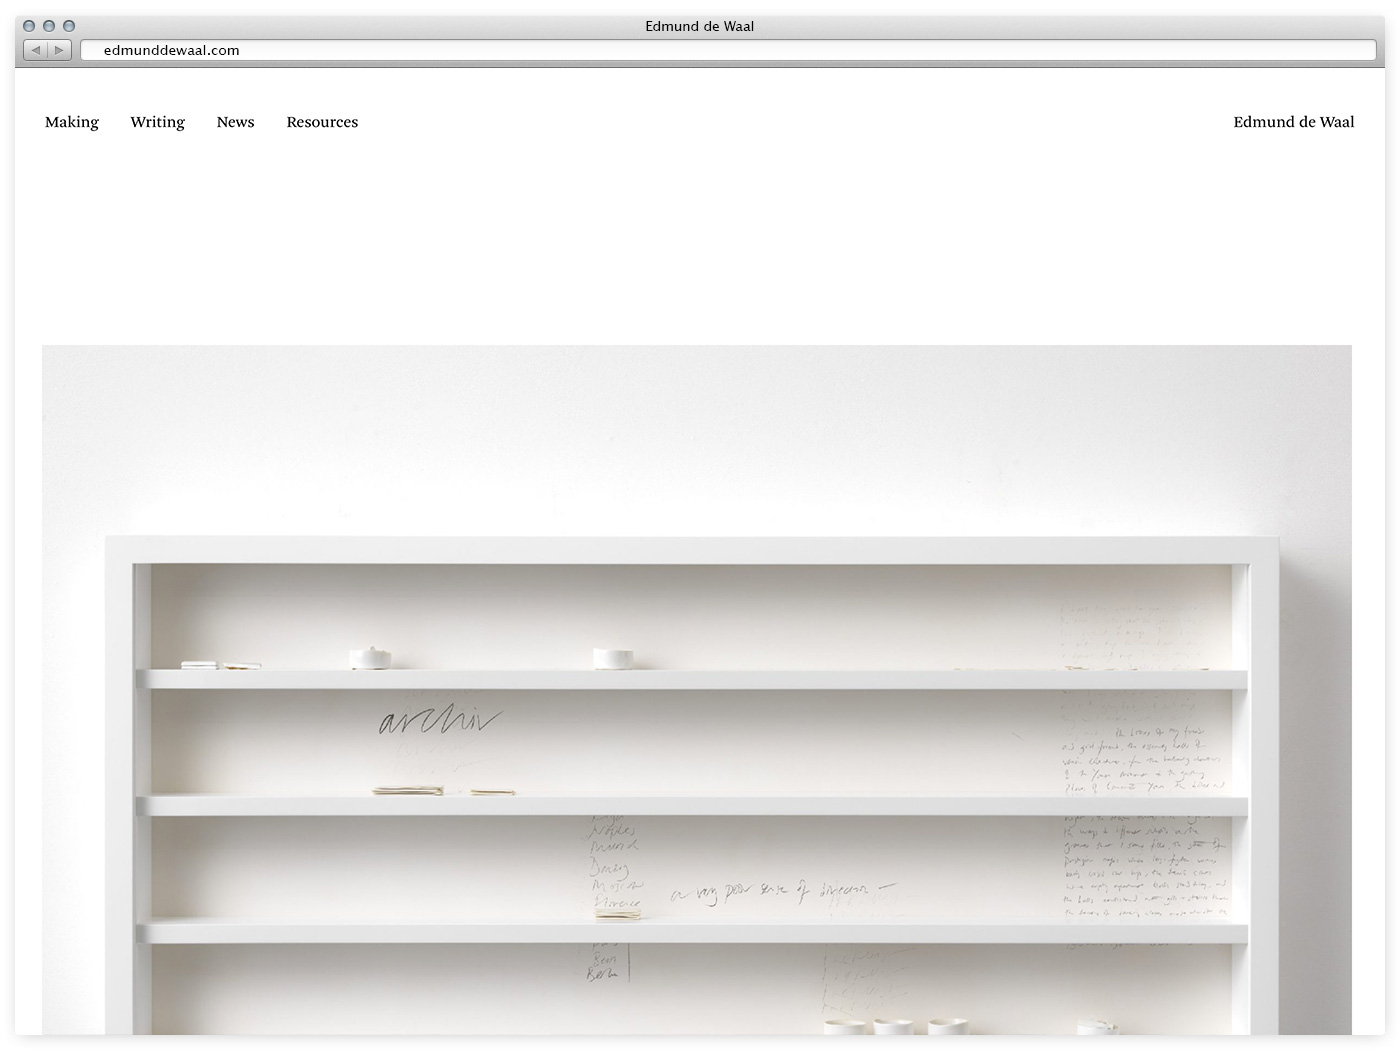Minimize the browser window
1400x1050 pixels.
coord(49,26)
